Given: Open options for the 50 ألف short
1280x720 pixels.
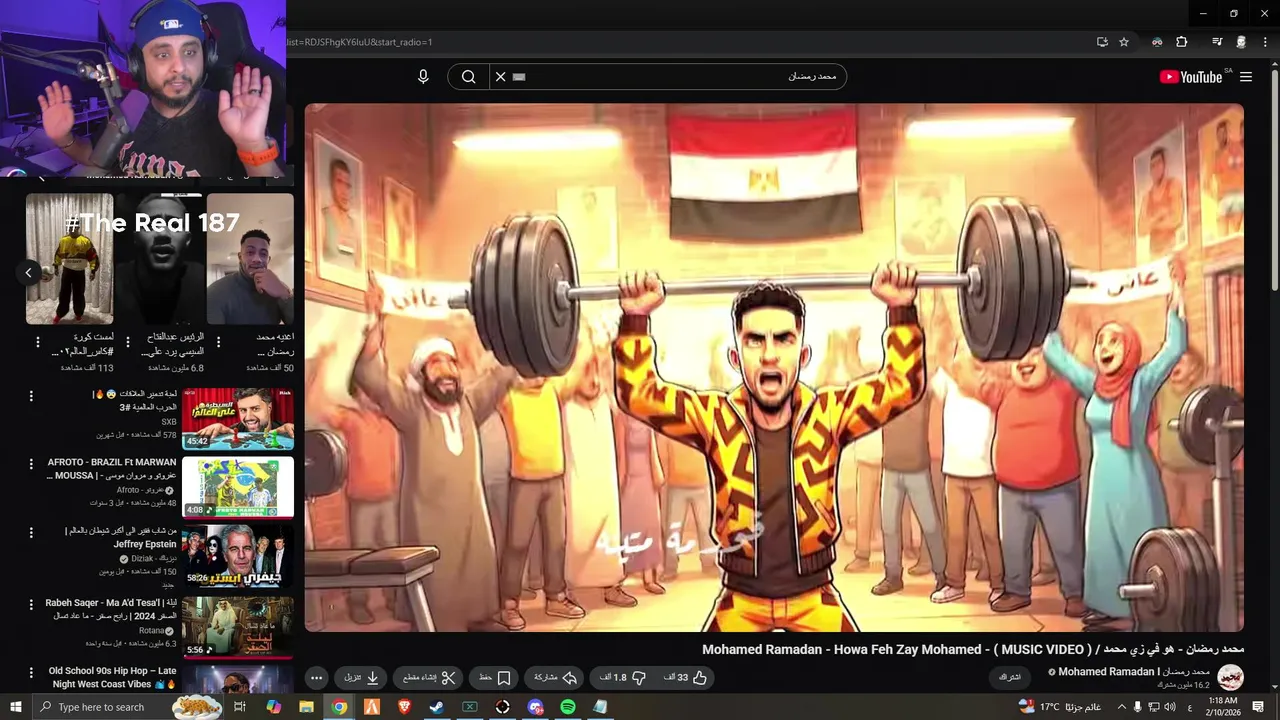Looking at the screenshot, I should (x=218, y=342).
